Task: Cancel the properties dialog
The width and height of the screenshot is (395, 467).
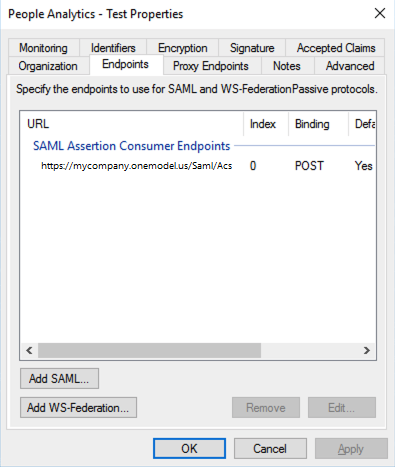Action: [x=270, y=448]
